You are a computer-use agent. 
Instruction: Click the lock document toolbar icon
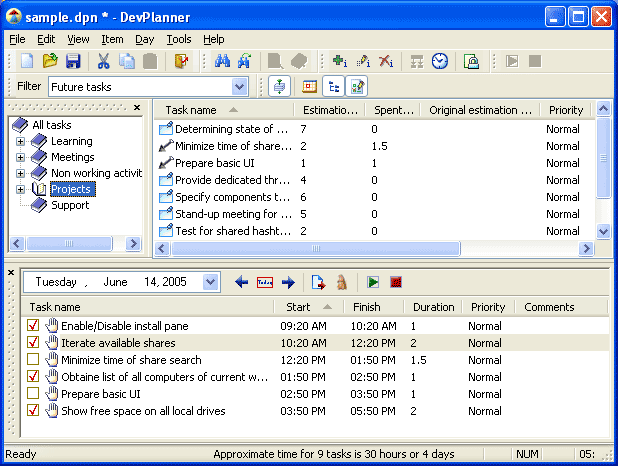471,61
